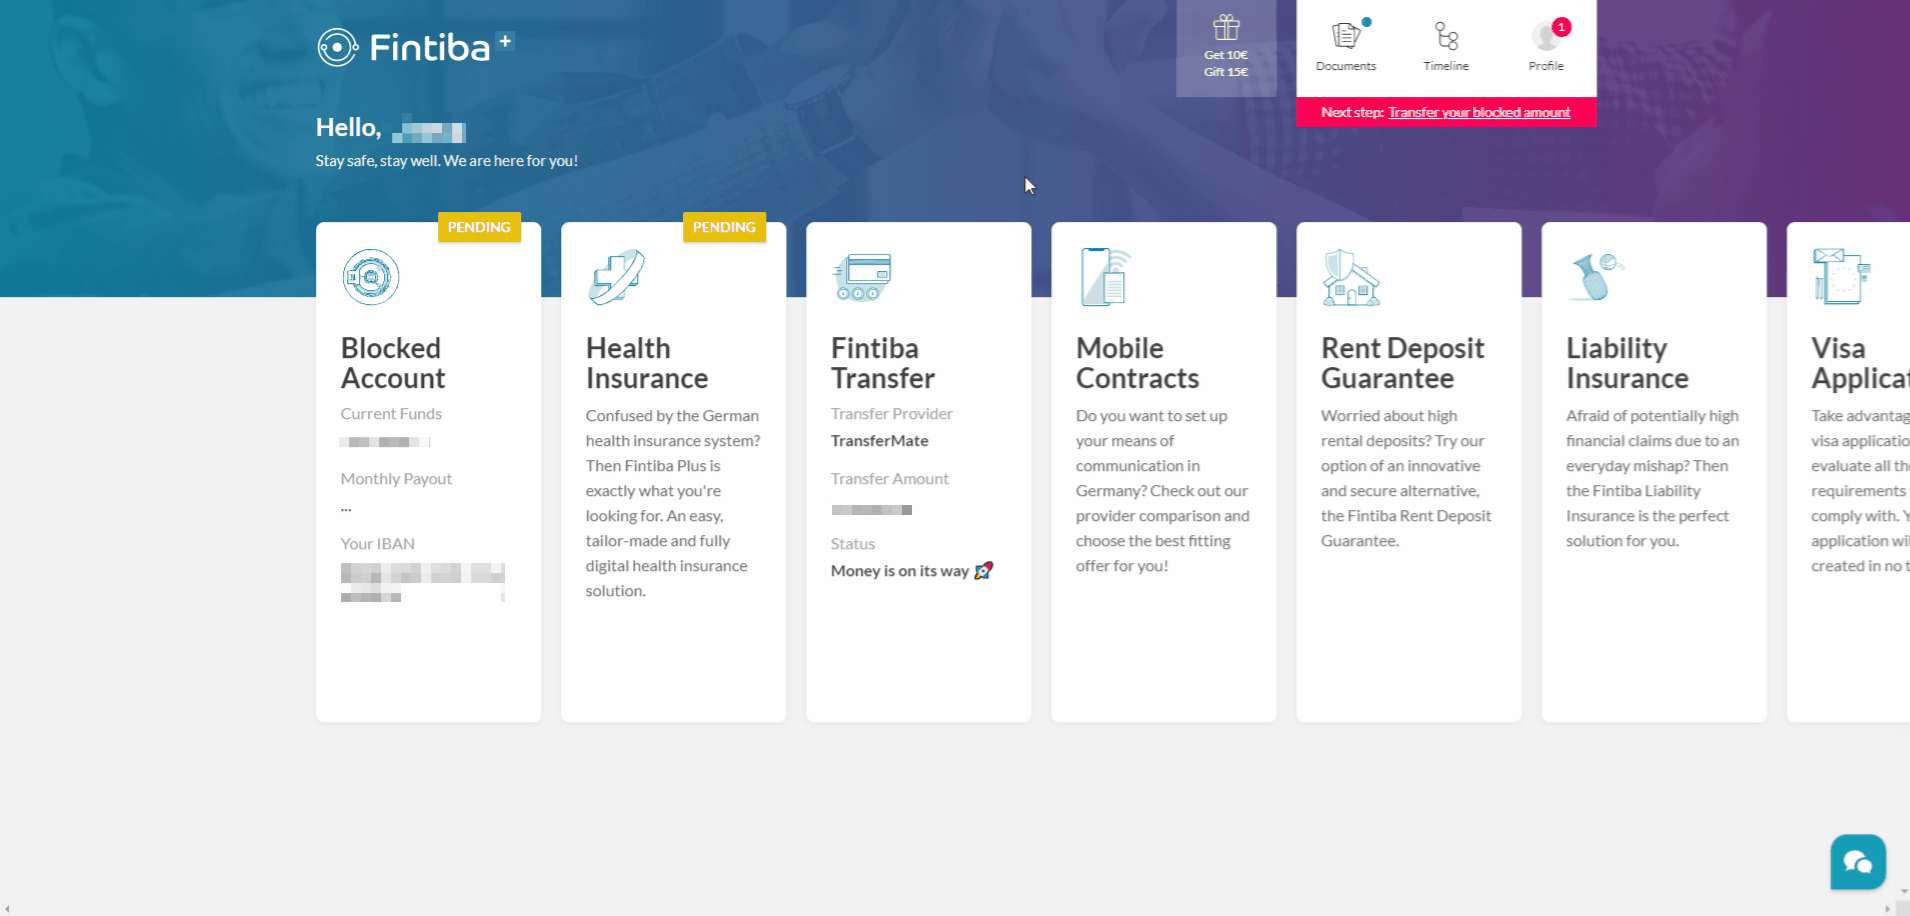Open the Mobile Contracts card heading

coord(1137,363)
